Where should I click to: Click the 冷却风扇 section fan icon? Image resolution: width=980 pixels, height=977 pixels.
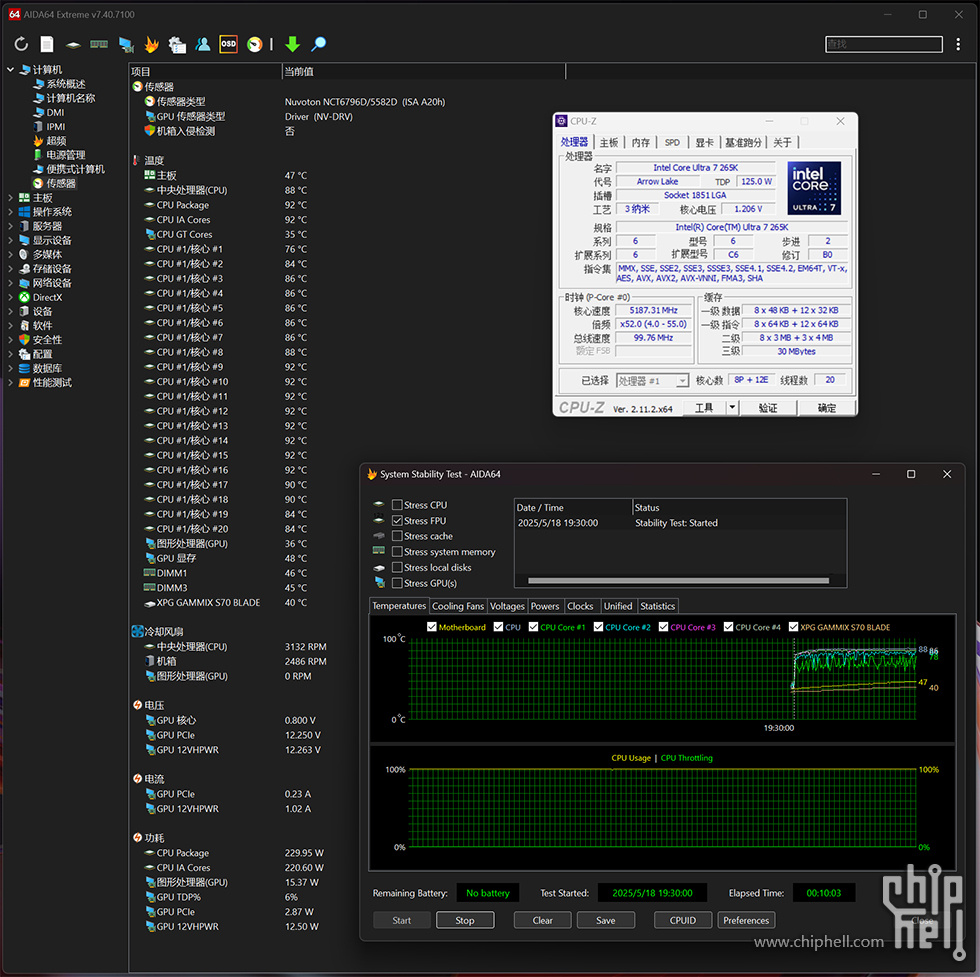pyautogui.click(x=138, y=631)
